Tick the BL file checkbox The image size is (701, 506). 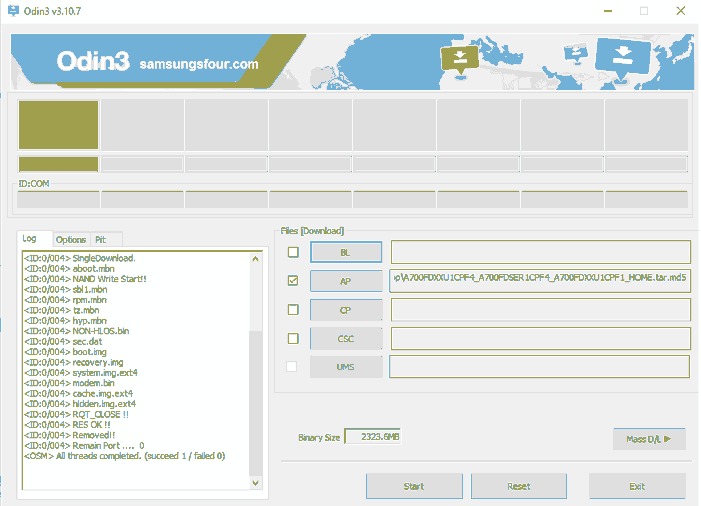click(293, 252)
